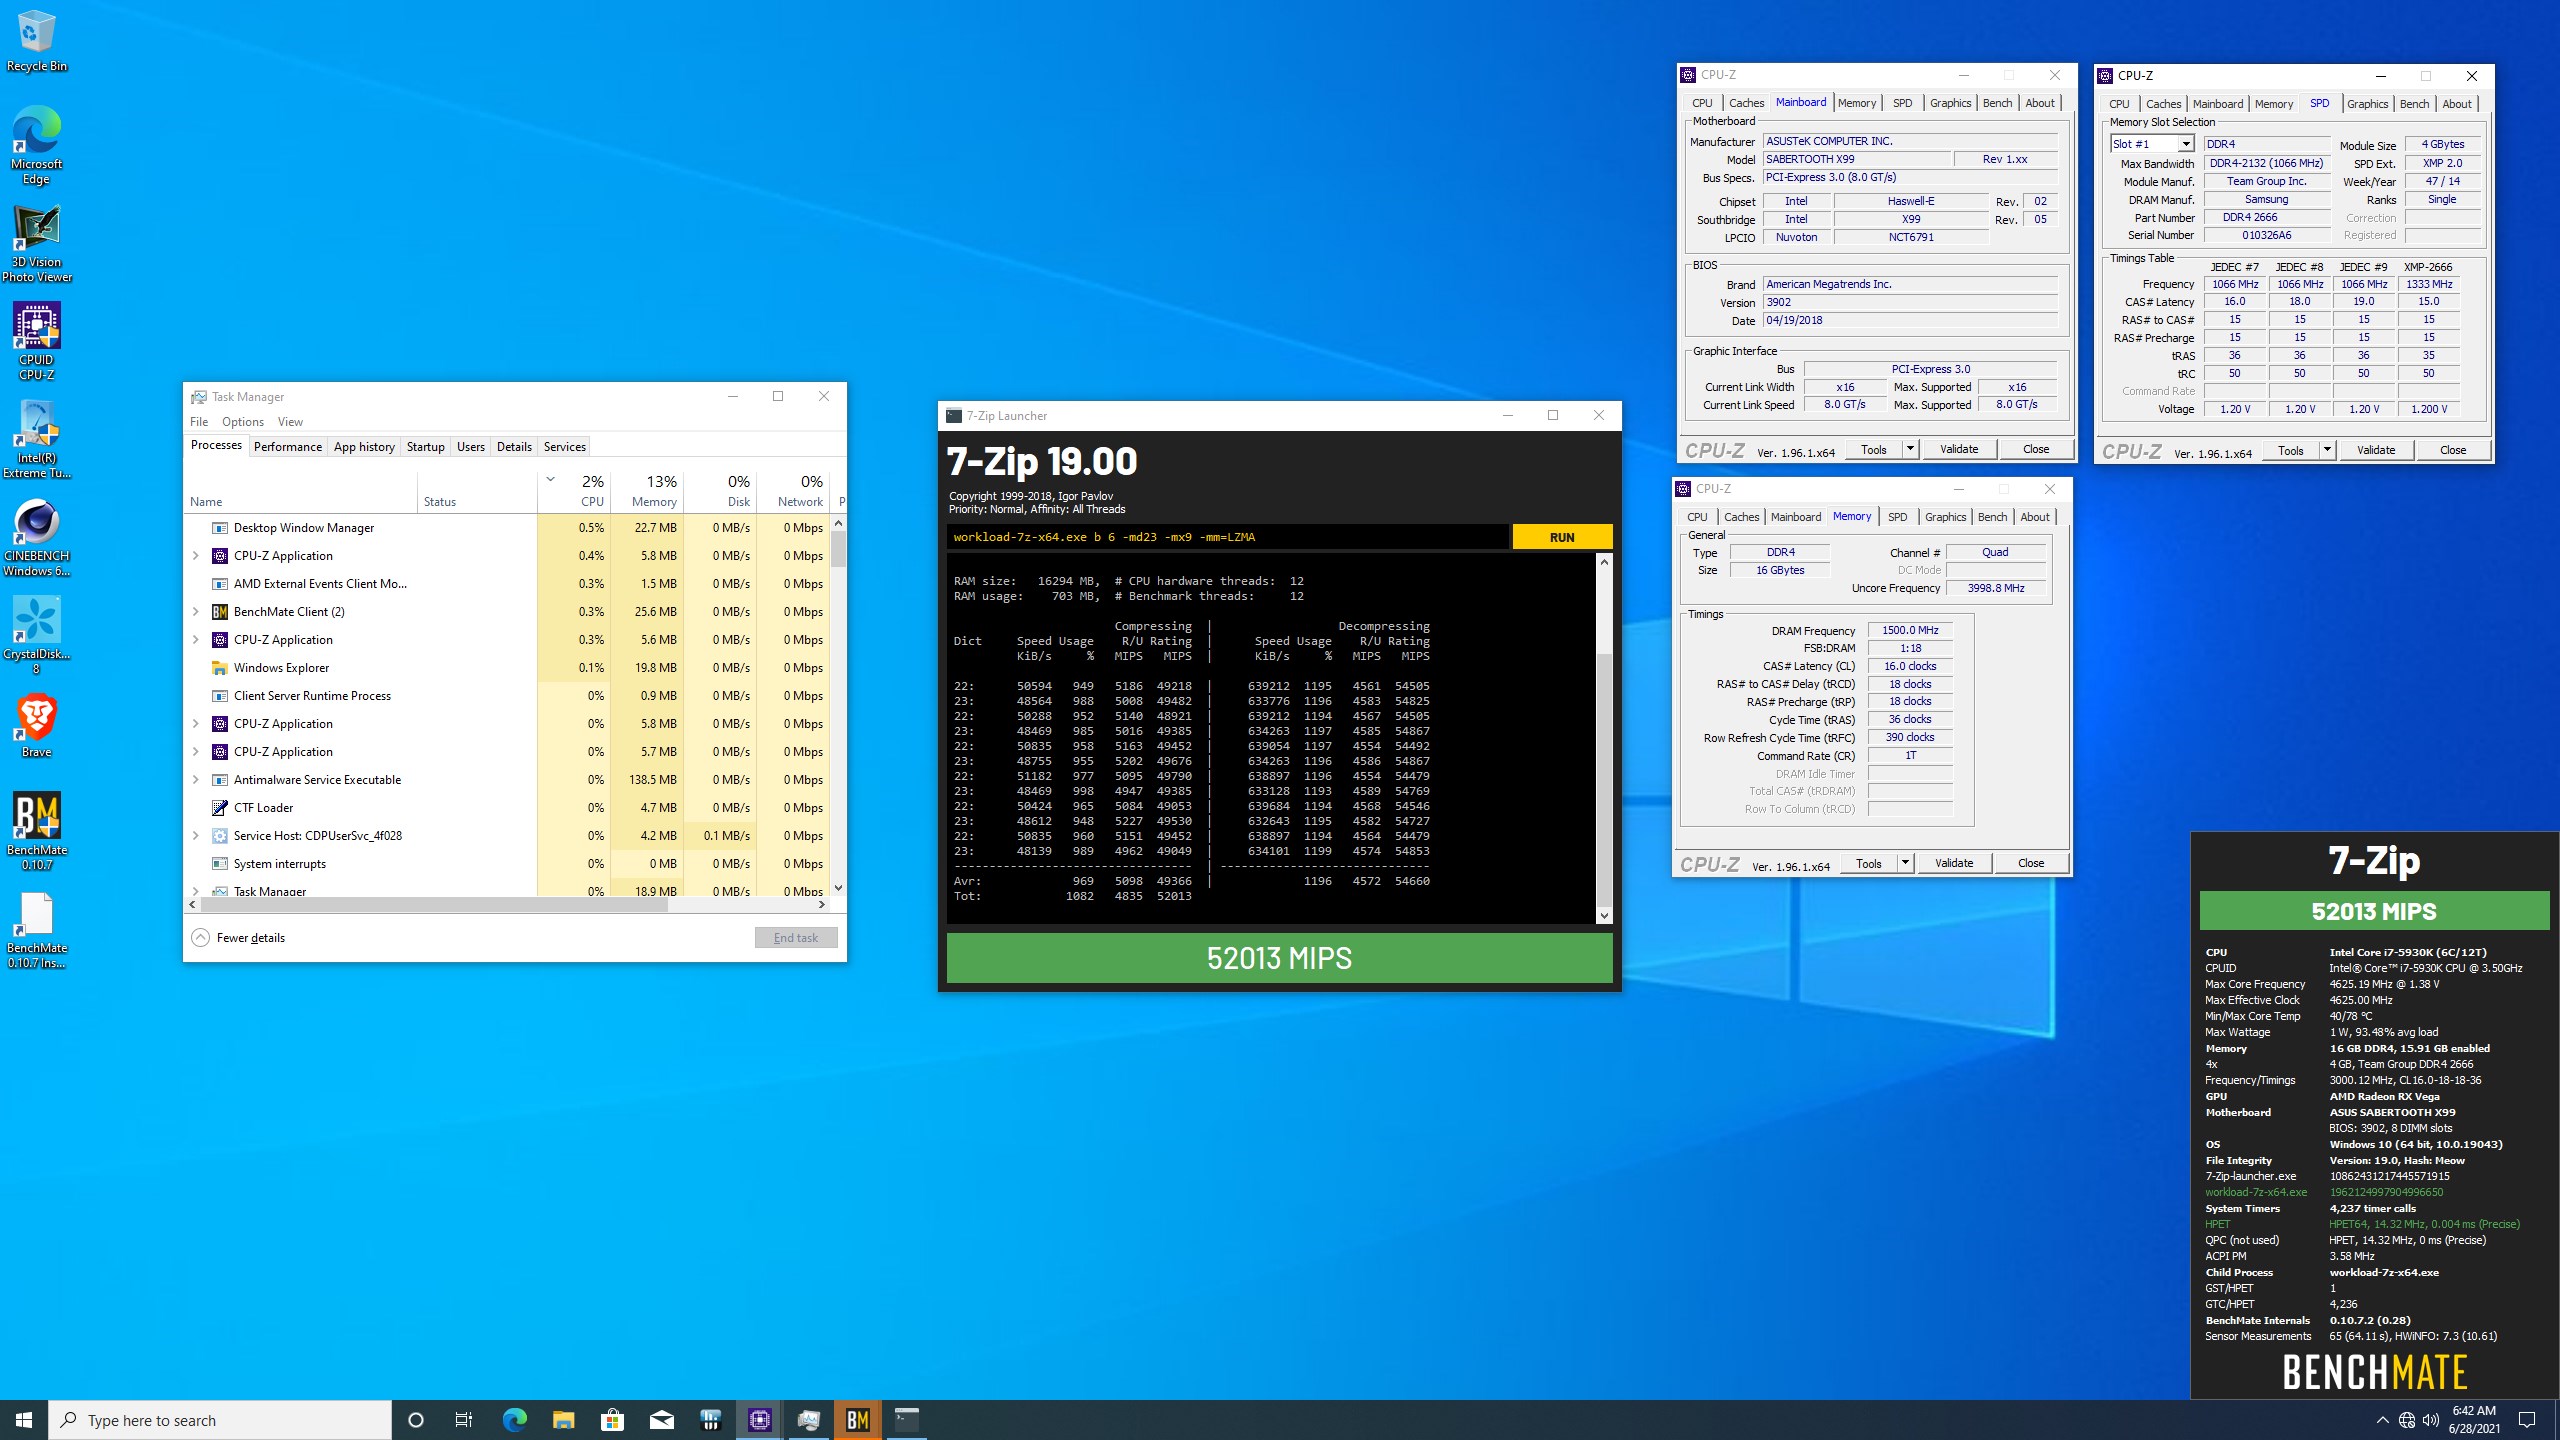The width and height of the screenshot is (2560, 1440).
Task: Open 3D Vision Photo Viewer shortcut
Action: tap(37, 243)
